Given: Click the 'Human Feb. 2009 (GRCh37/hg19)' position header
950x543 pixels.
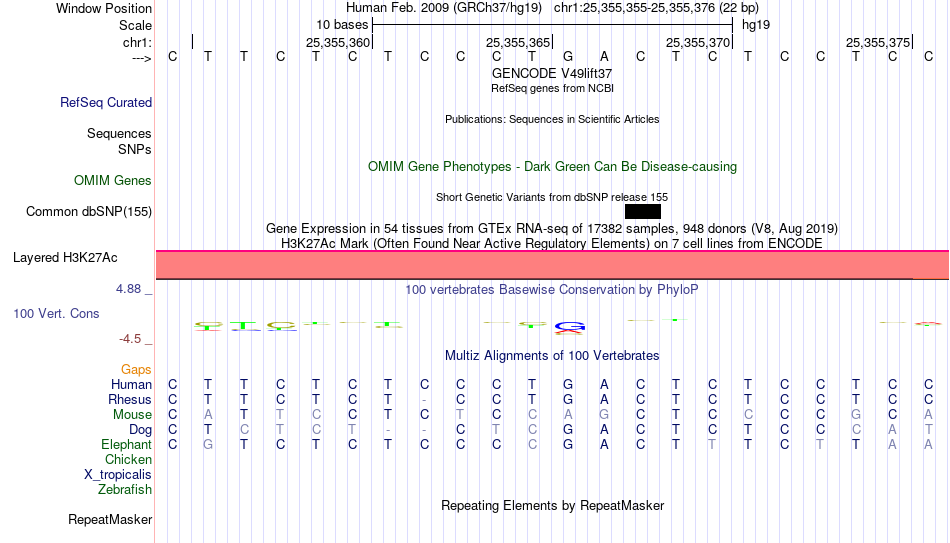Looking at the screenshot, I should pos(444,8).
